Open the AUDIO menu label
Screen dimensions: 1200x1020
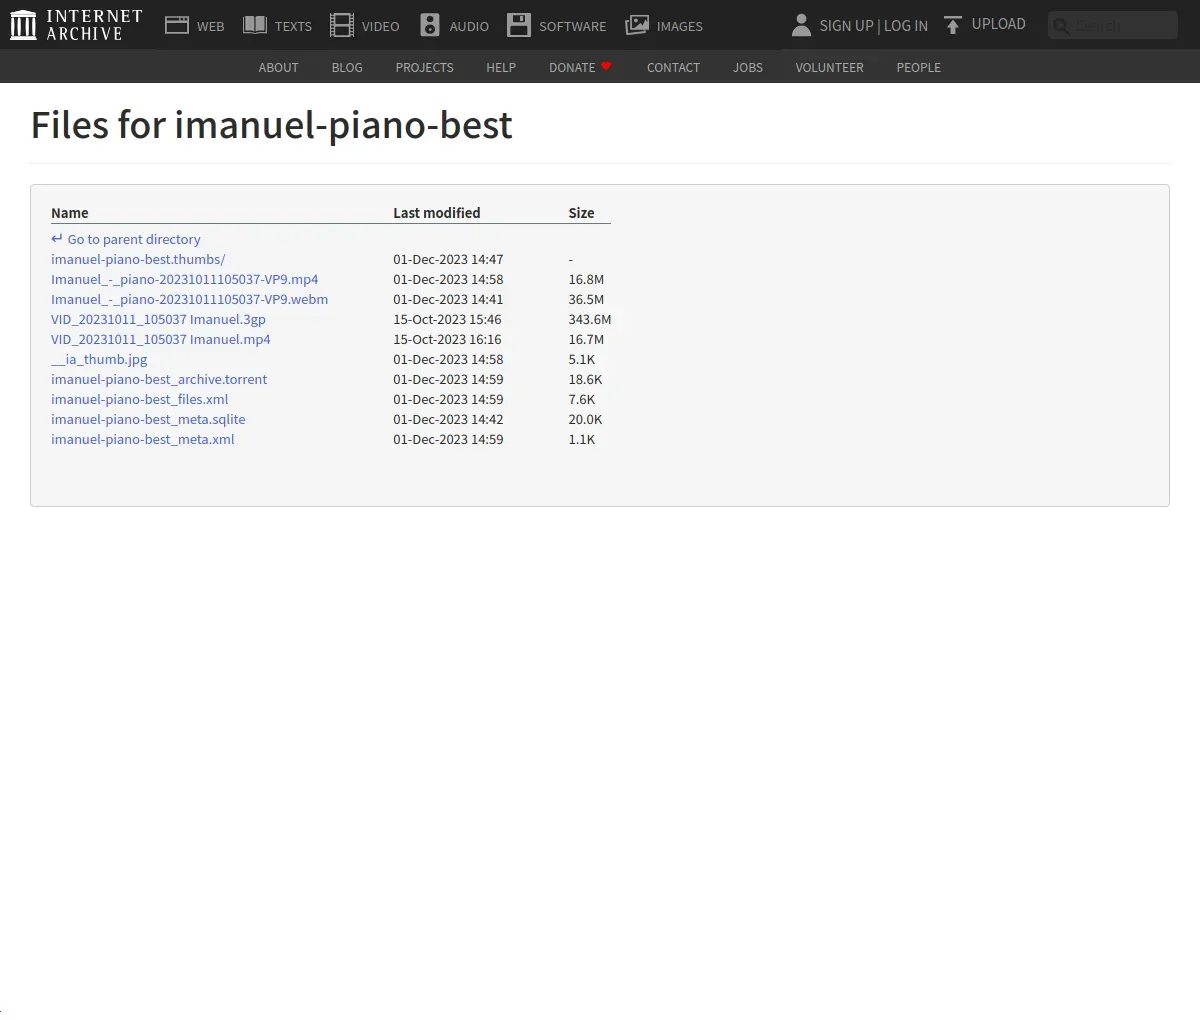click(x=469, y=26)
